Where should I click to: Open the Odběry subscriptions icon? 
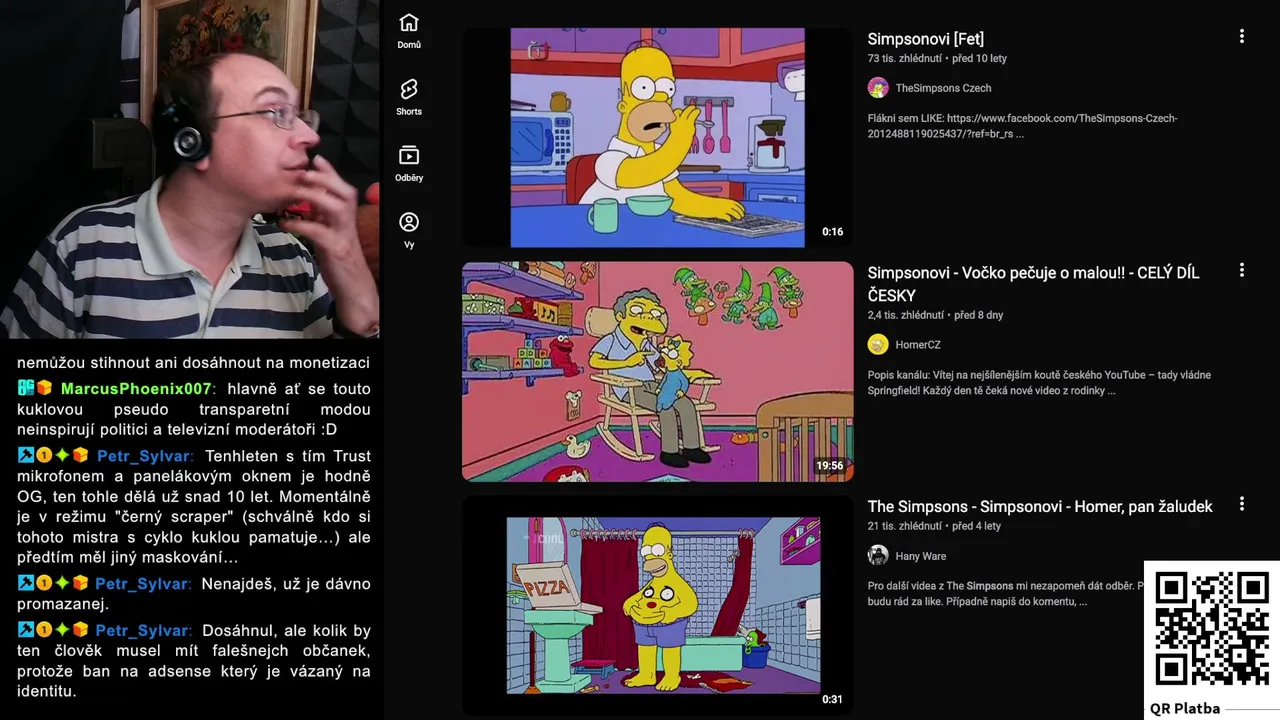tap(409, 156)
